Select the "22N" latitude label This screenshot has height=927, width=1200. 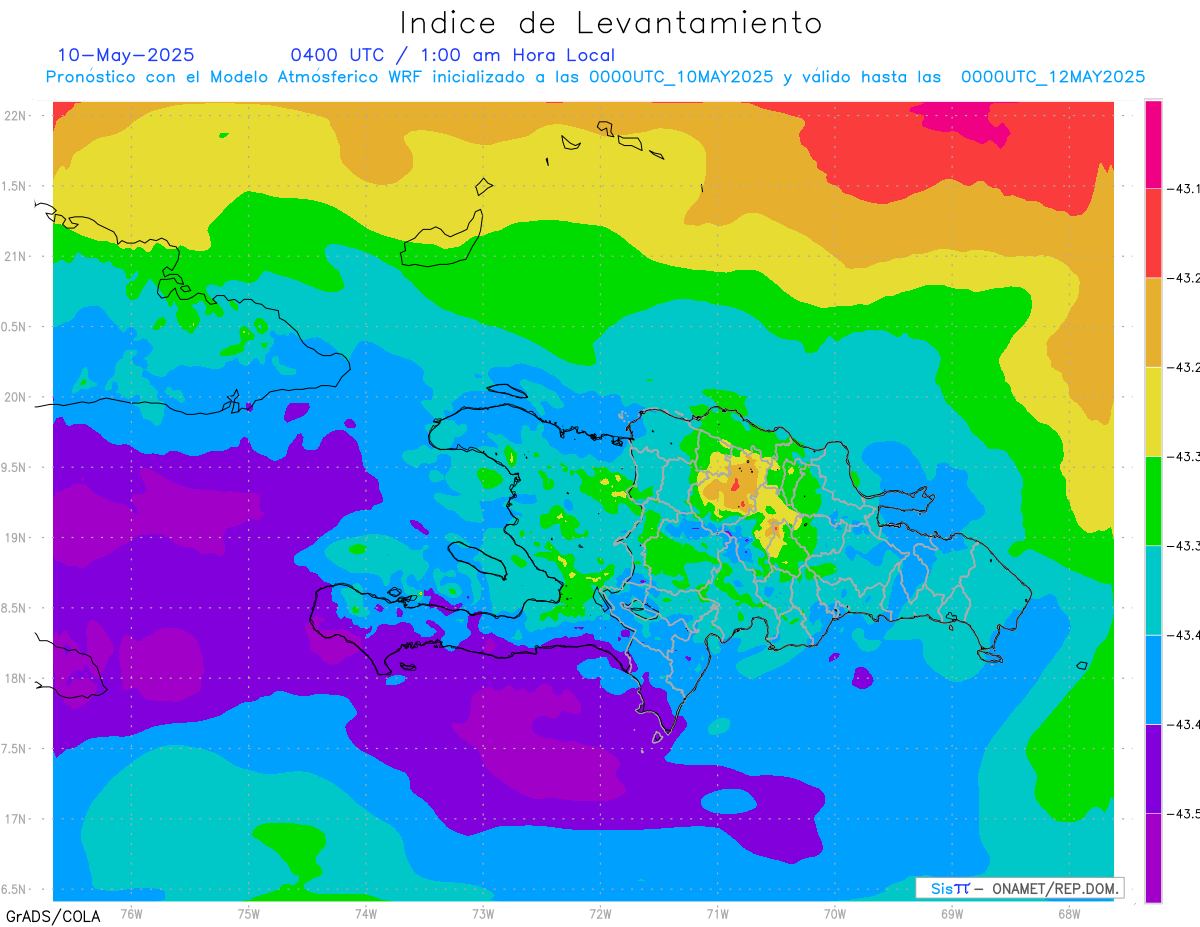click(15, 115)
